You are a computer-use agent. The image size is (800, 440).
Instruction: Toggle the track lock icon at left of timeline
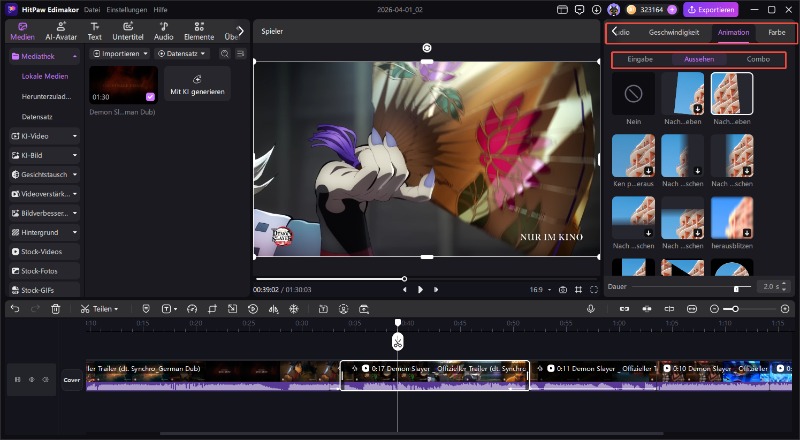tap(17, 379)
